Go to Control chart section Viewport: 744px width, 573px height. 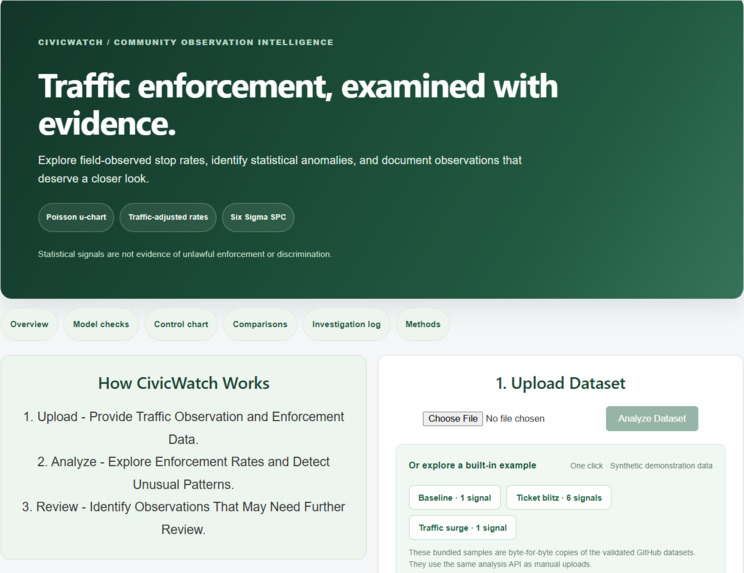pos(181,324)
